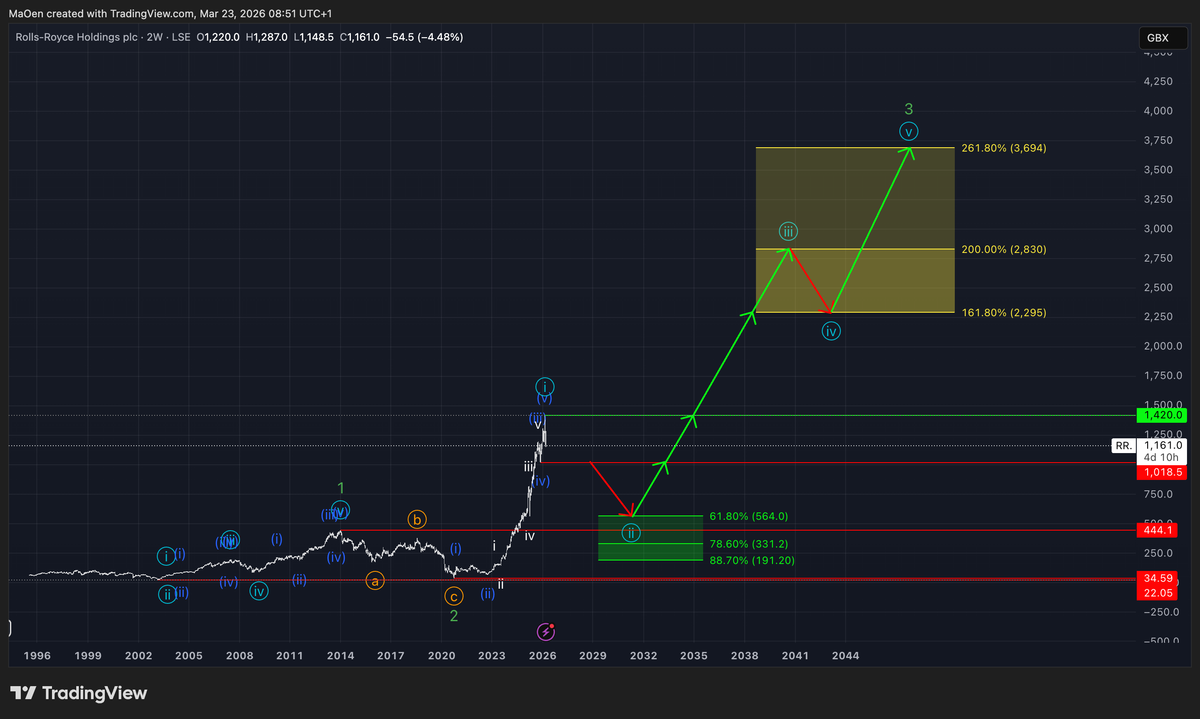Click the red 444.1 price axis label
Image resolution: width=1200 pixels, height=719 pixels.
pos(1158,530)
